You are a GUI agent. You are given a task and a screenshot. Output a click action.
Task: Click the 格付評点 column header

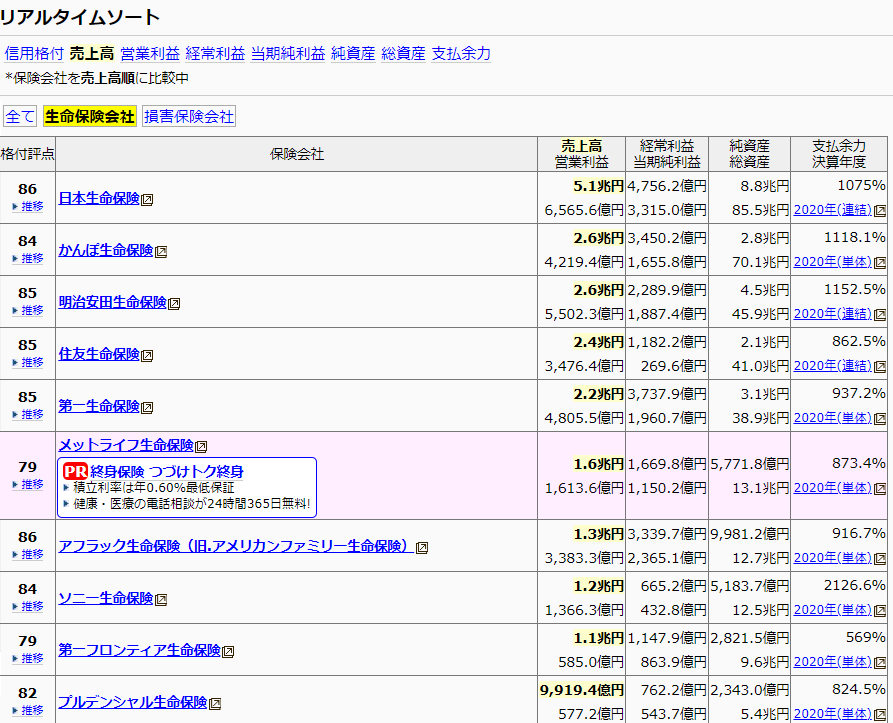(x=27, y=154)
